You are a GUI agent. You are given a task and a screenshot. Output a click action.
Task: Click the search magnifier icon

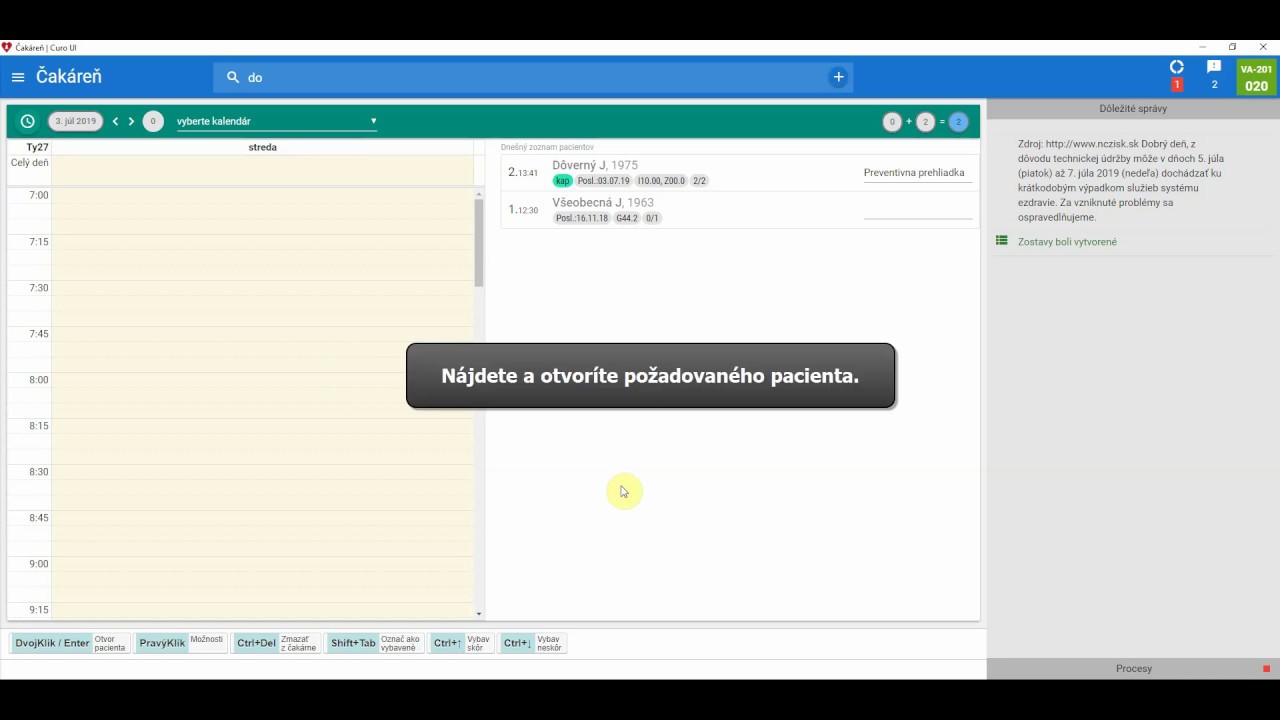pos(233,77)
